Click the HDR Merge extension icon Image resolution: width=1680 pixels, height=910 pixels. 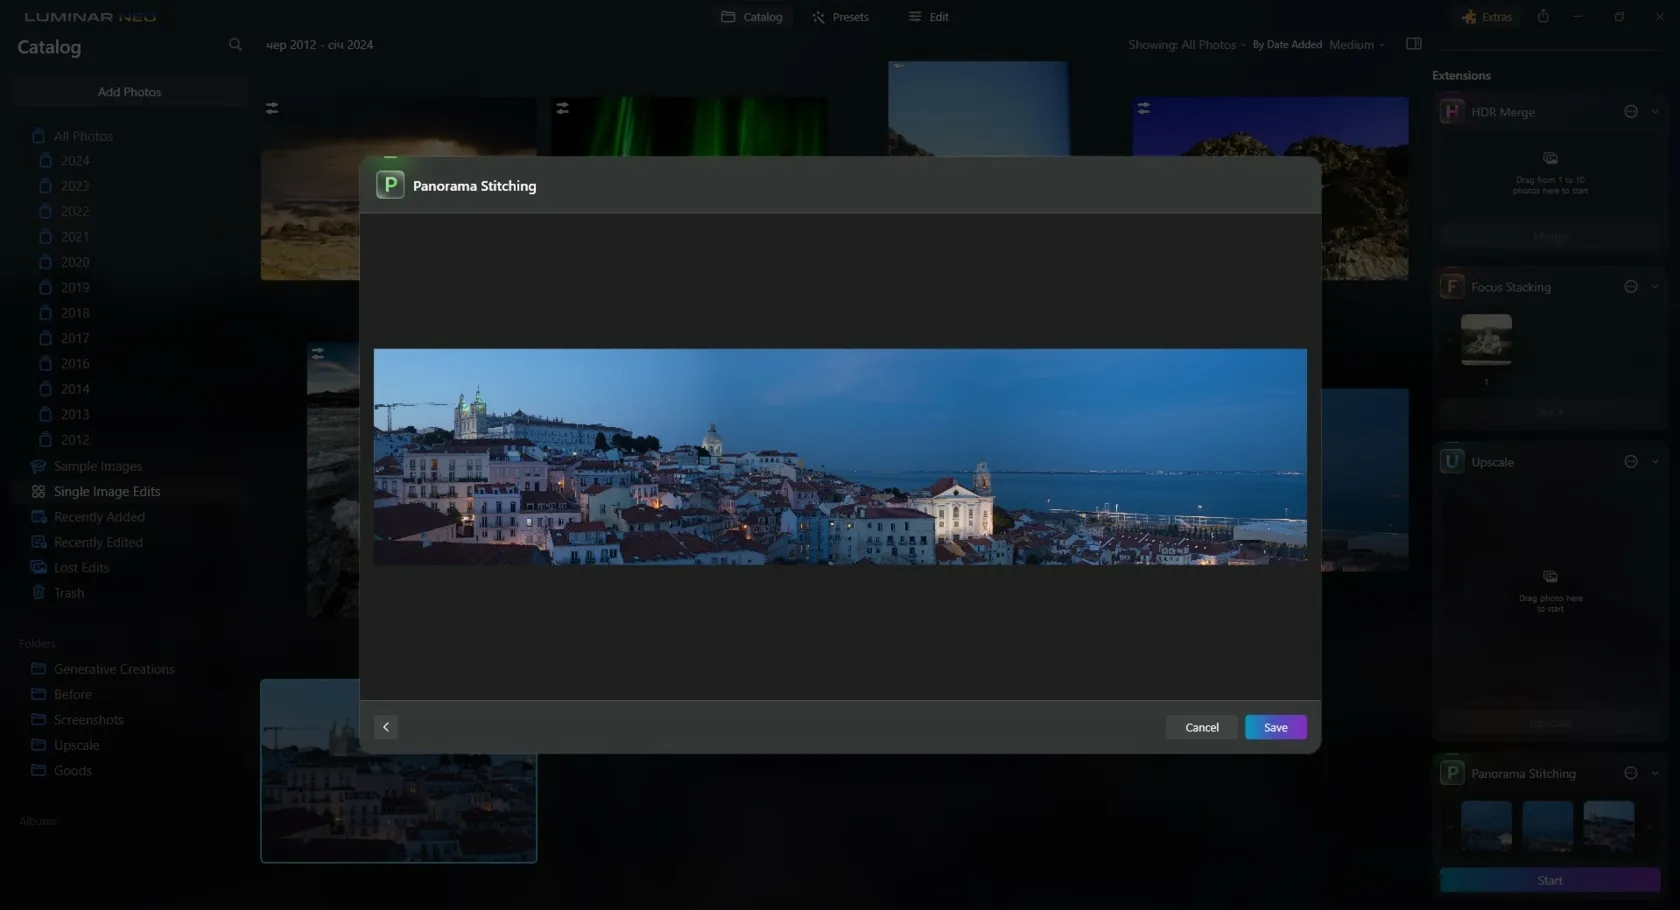click(1452, 111)
